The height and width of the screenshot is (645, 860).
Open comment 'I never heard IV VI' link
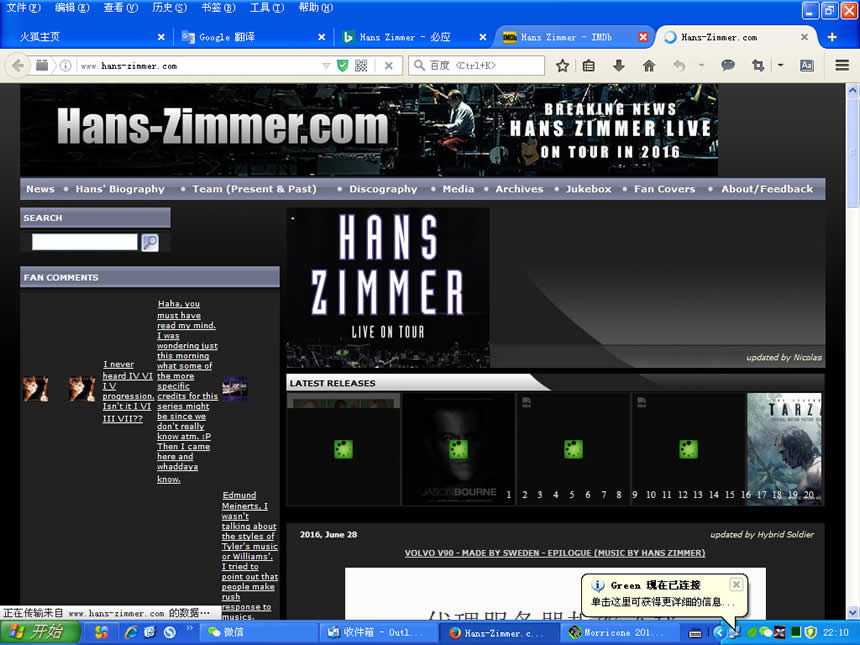click(x=128, y=391)
